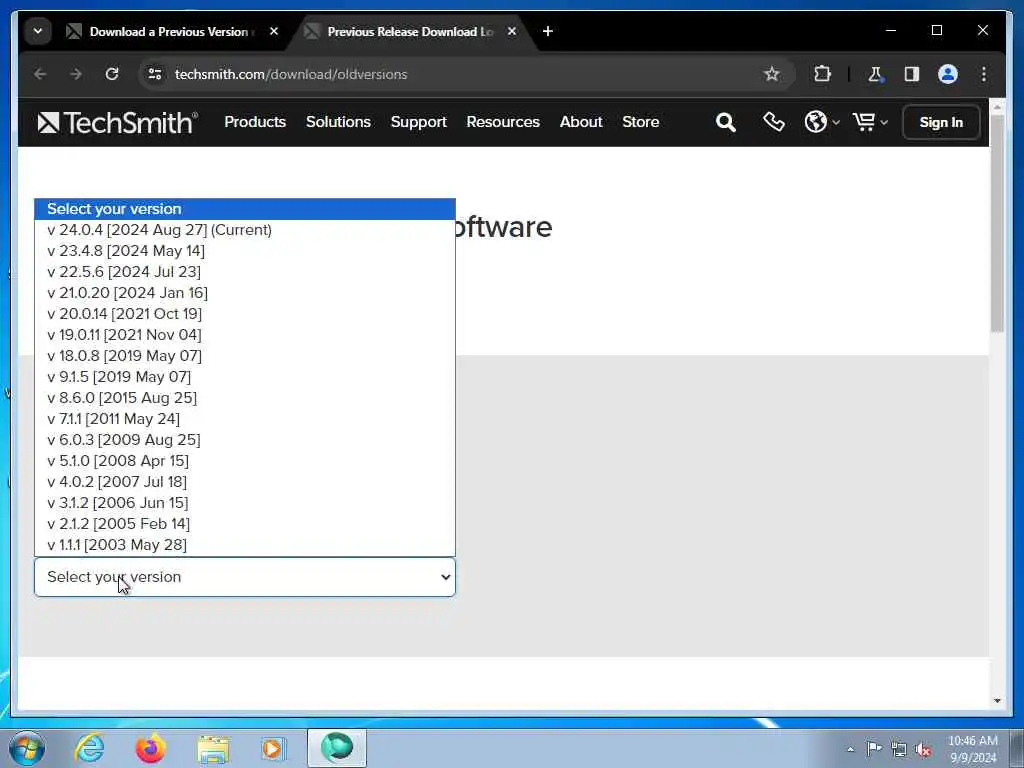Open the Resources menu
1024x768 pixels.
click(x=503, y=122)
